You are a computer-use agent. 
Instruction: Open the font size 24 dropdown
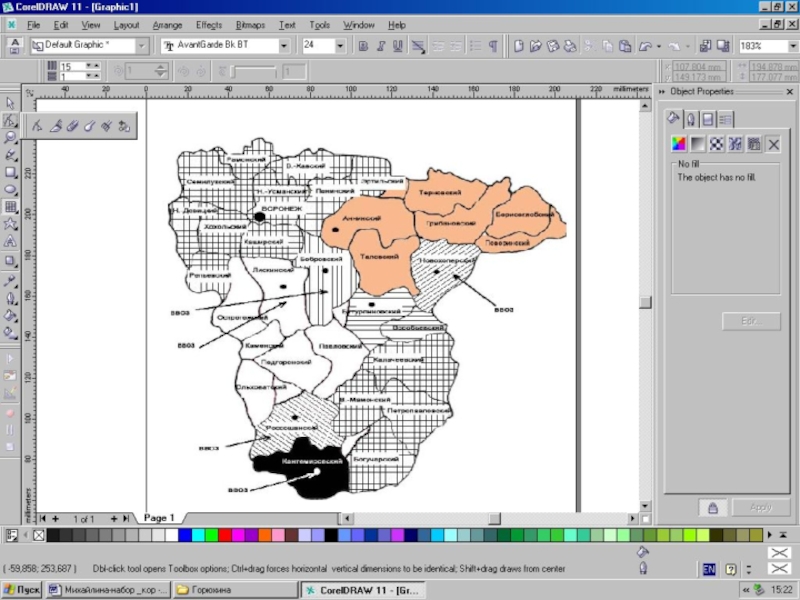(x=340, y=46)
